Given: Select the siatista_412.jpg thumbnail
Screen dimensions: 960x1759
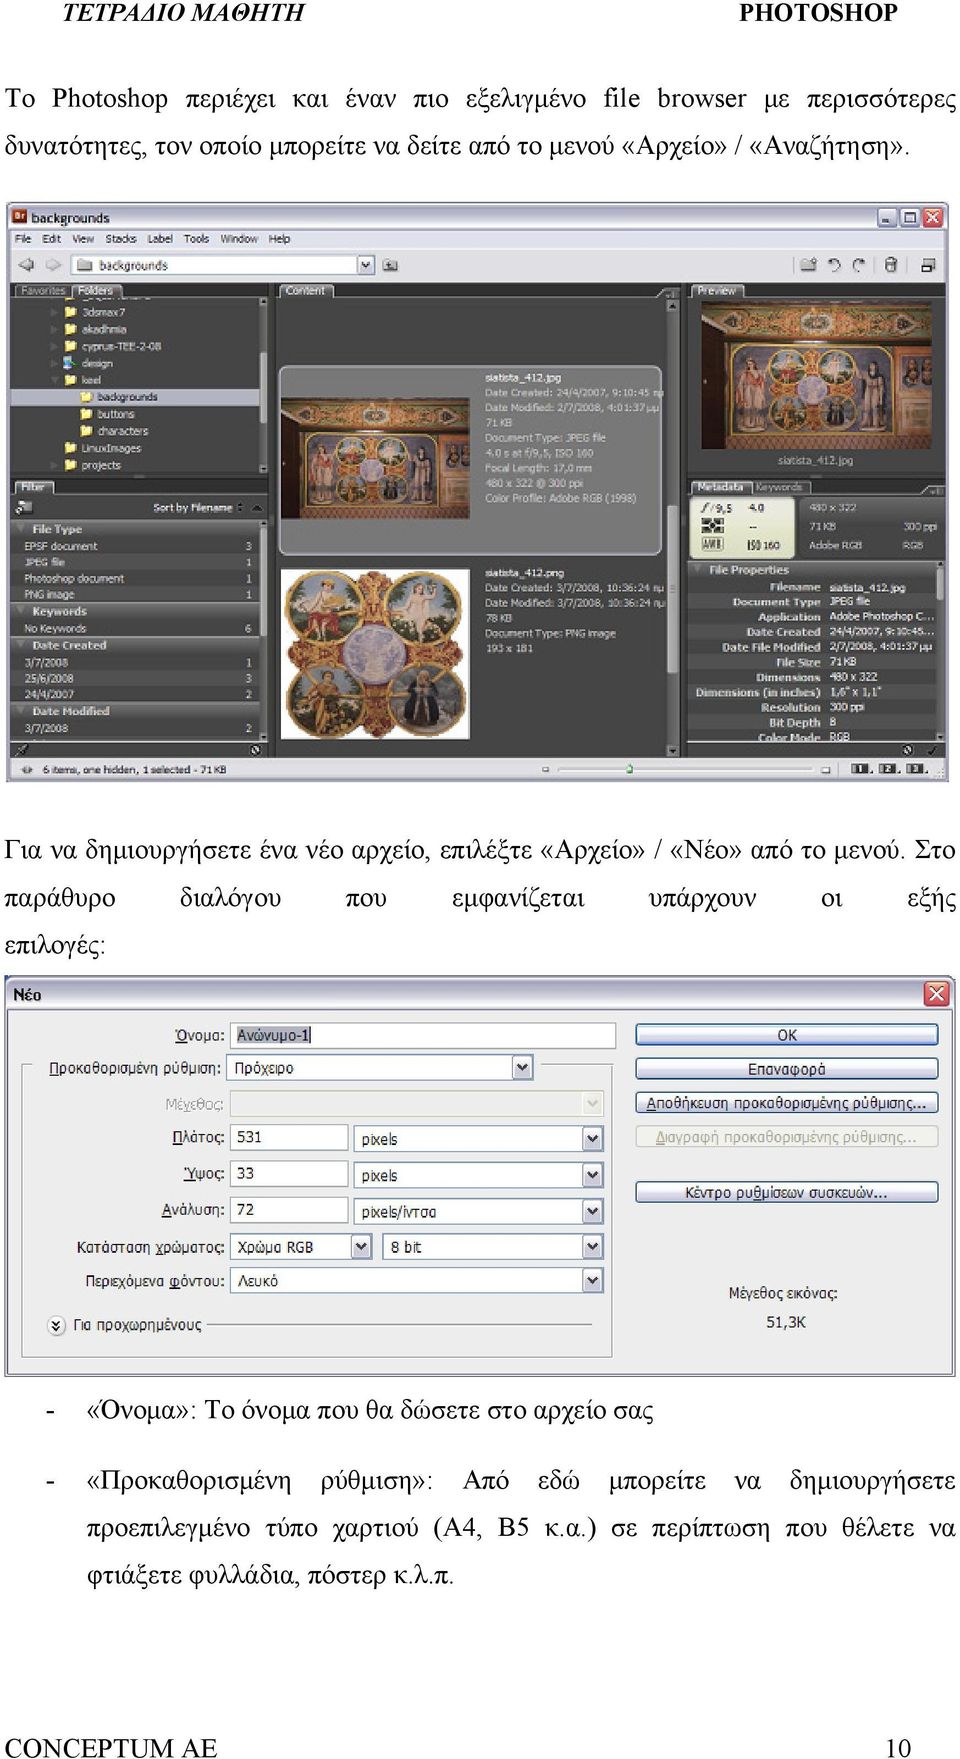Looking at the screenshot, I should (x=375, y=459).
